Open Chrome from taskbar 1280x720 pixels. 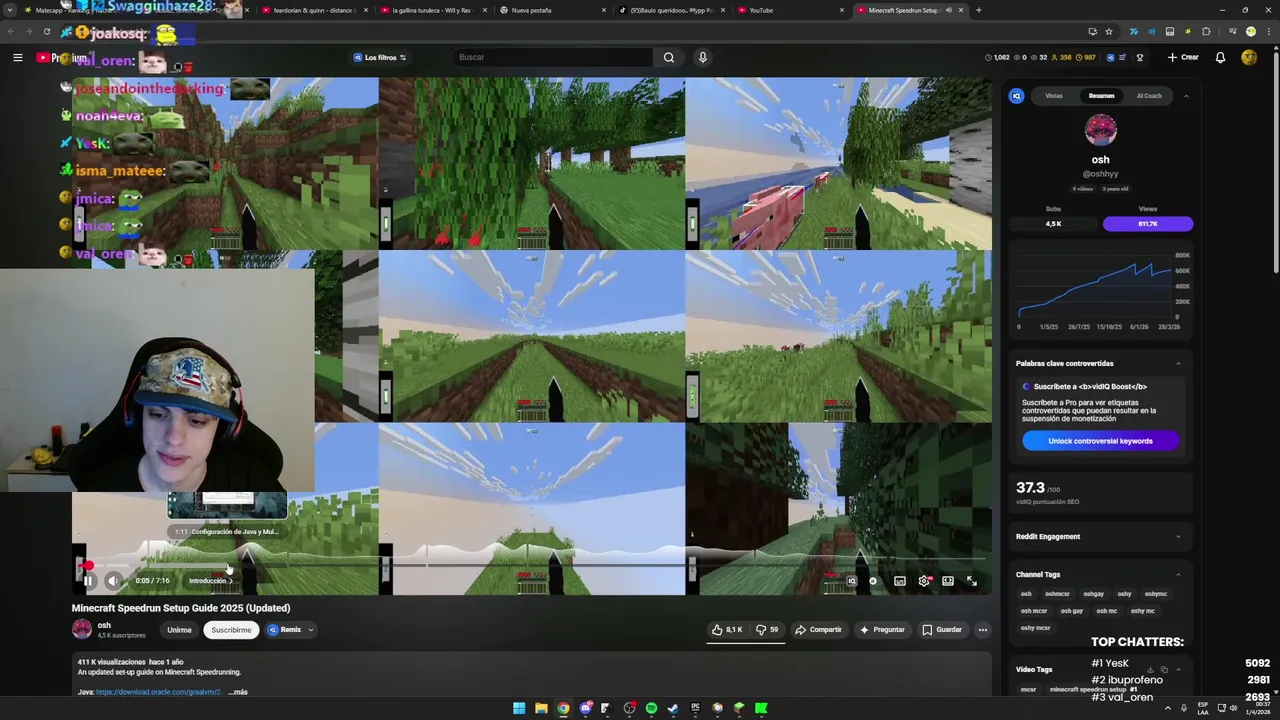tap(563, 708)
